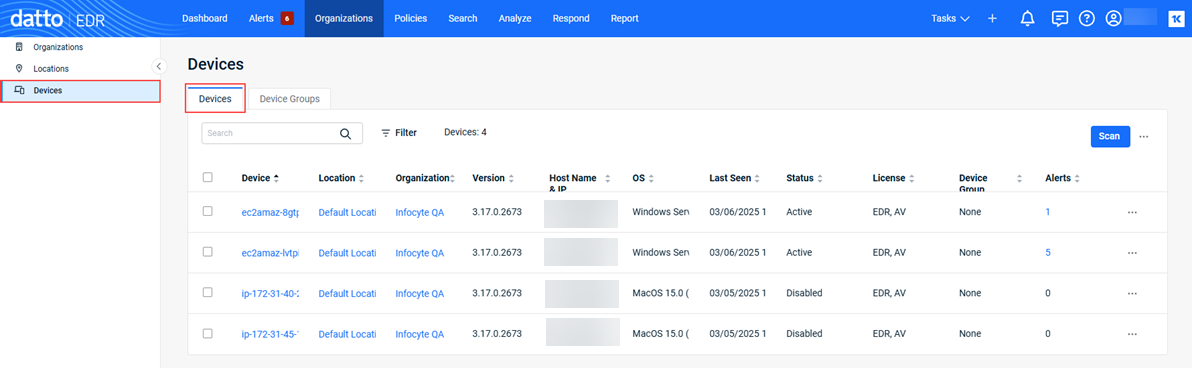
Task: Click the help question mark icon
Action: tap(1086, 18)
